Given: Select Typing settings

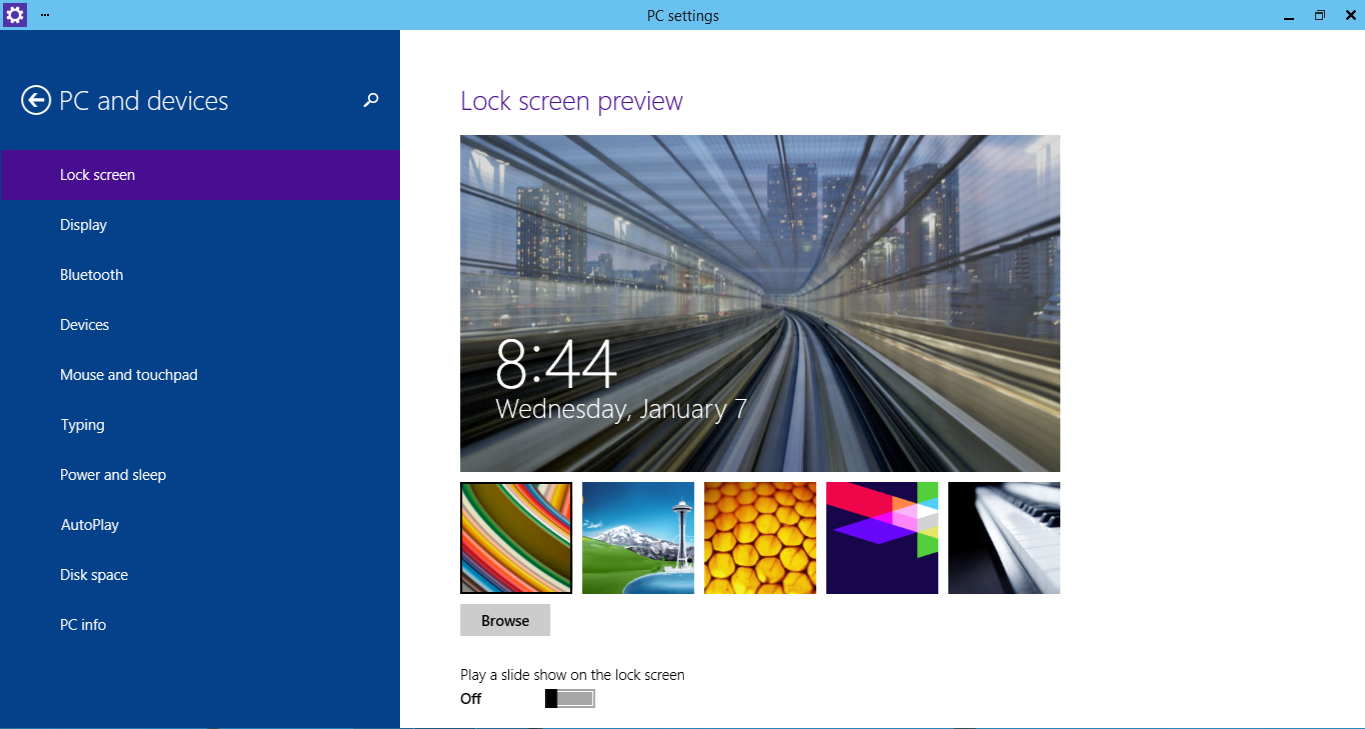Looking at the screenshot, I should 82,424.
